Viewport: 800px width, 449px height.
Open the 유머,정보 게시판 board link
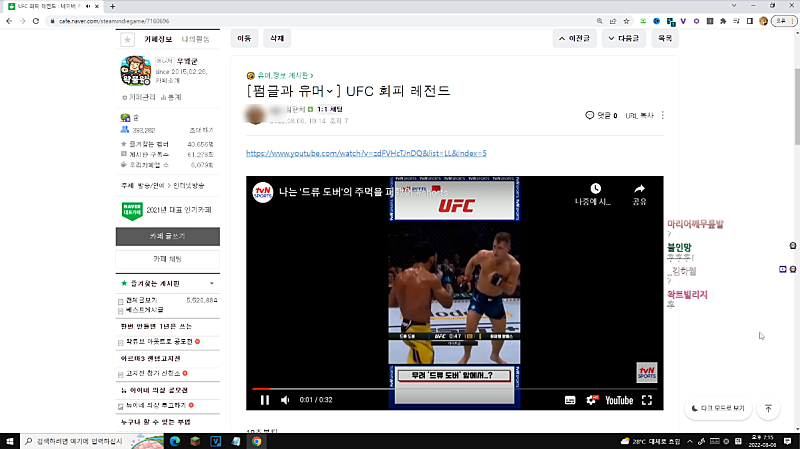(285, 76)
